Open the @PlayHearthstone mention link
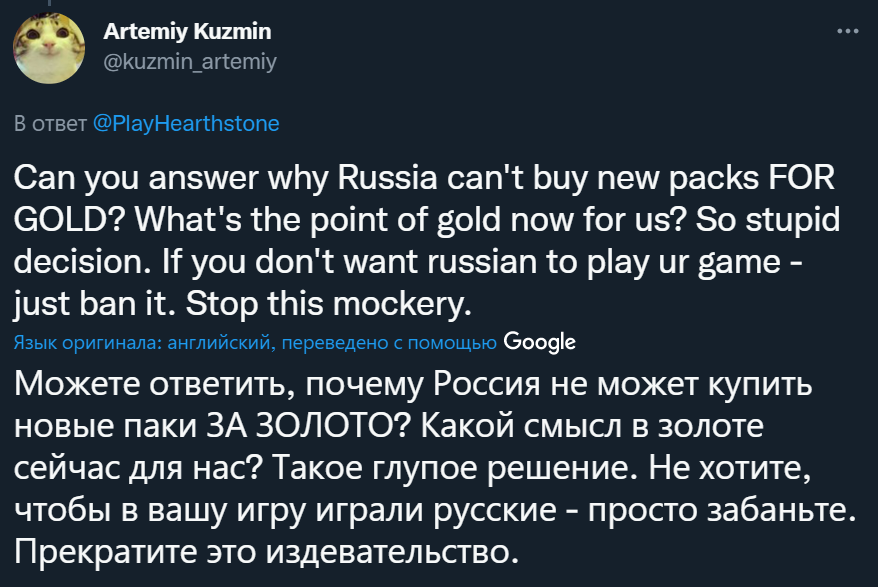Screen dimensions: 878x587 point(186,124)
